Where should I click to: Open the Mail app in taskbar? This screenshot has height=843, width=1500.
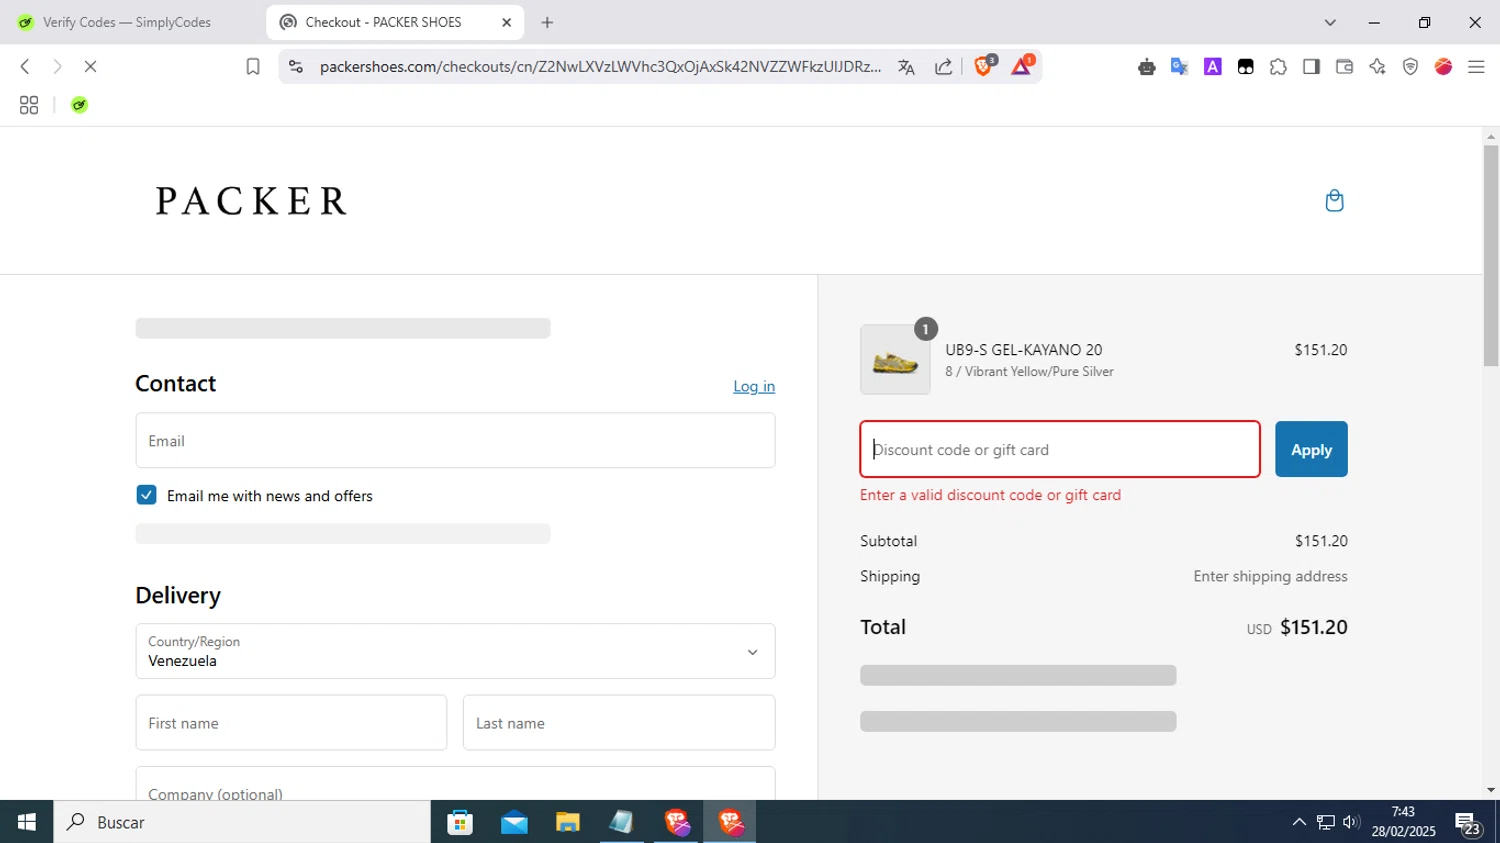pos(514,822)
